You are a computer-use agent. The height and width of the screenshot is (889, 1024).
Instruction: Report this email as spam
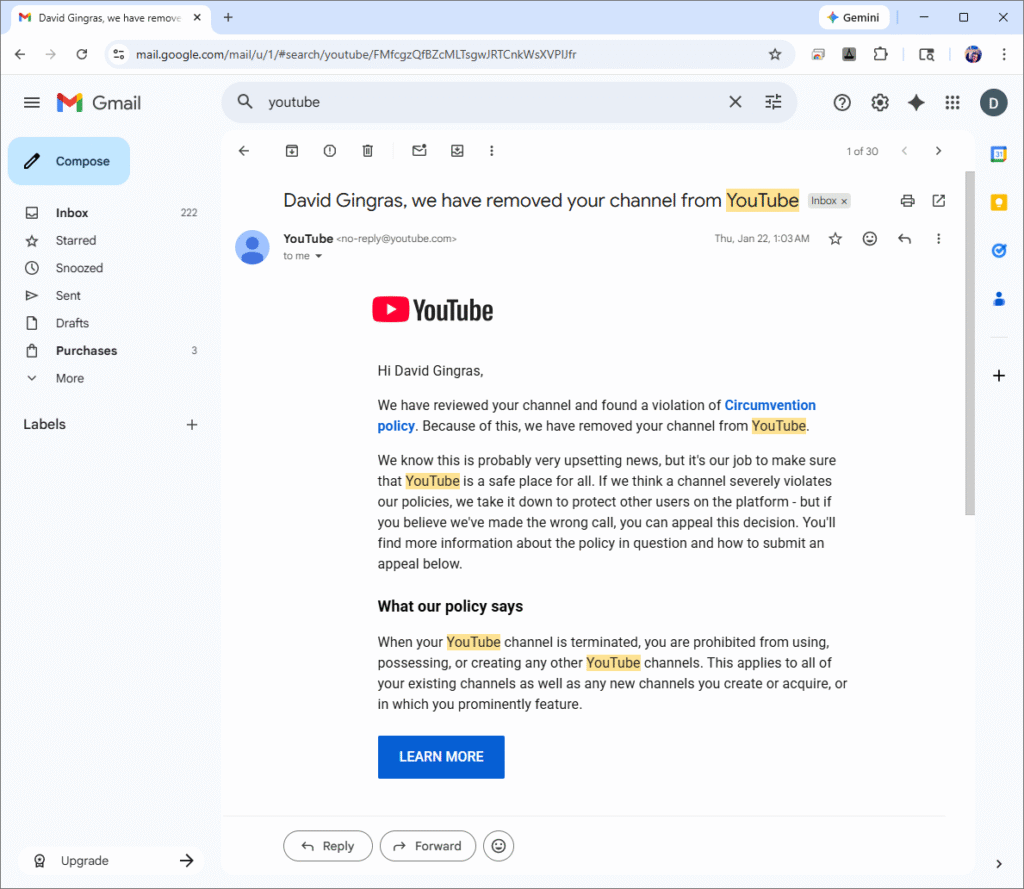(x=330, y=151)
